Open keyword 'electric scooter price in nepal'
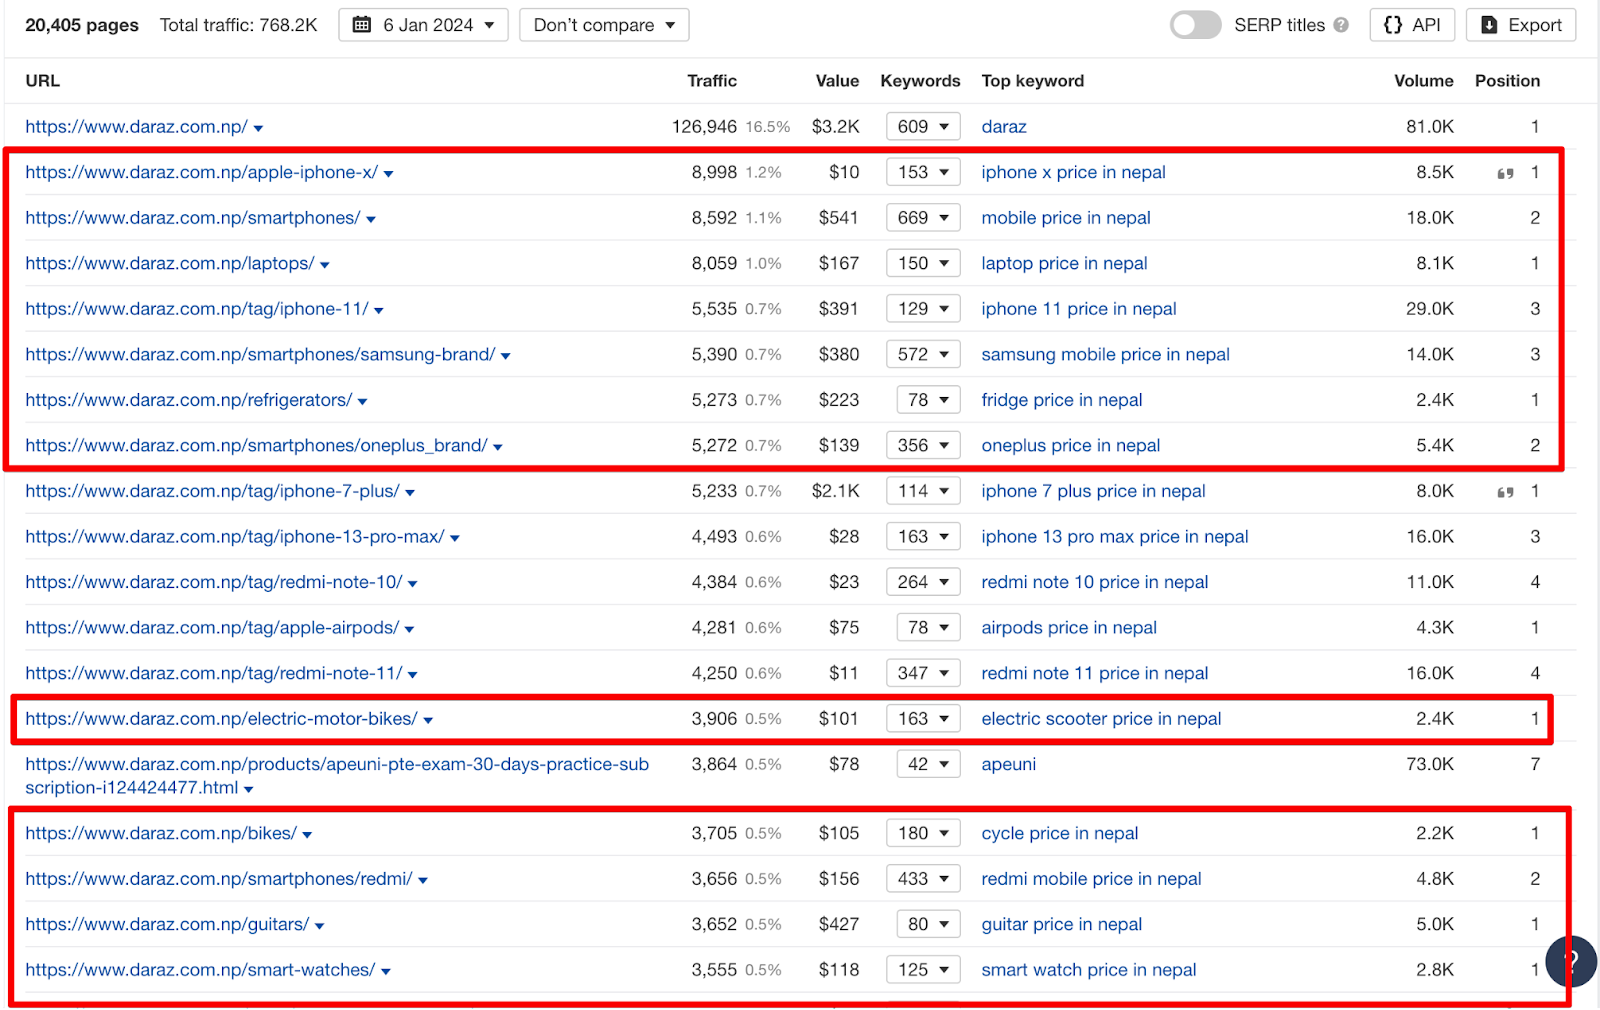 point(1101,719)
